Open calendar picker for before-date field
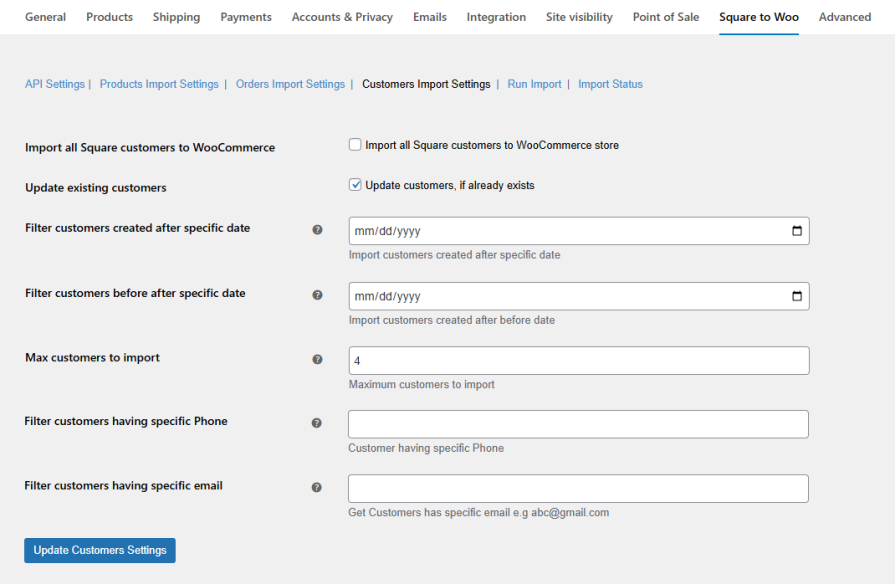Screen dimensions: 895x584 [x=797, y=296]
